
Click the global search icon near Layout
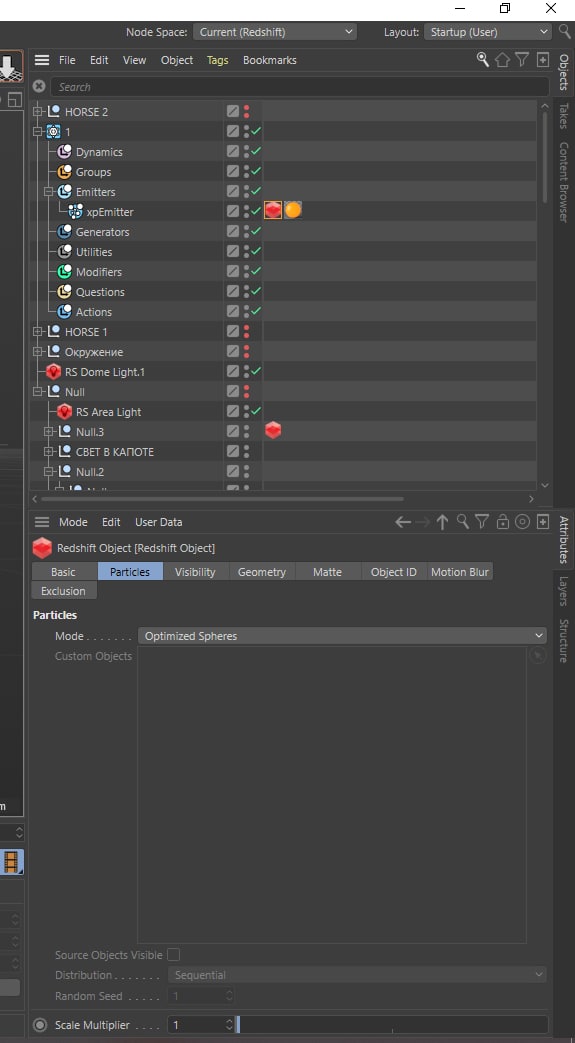(564, 31)
